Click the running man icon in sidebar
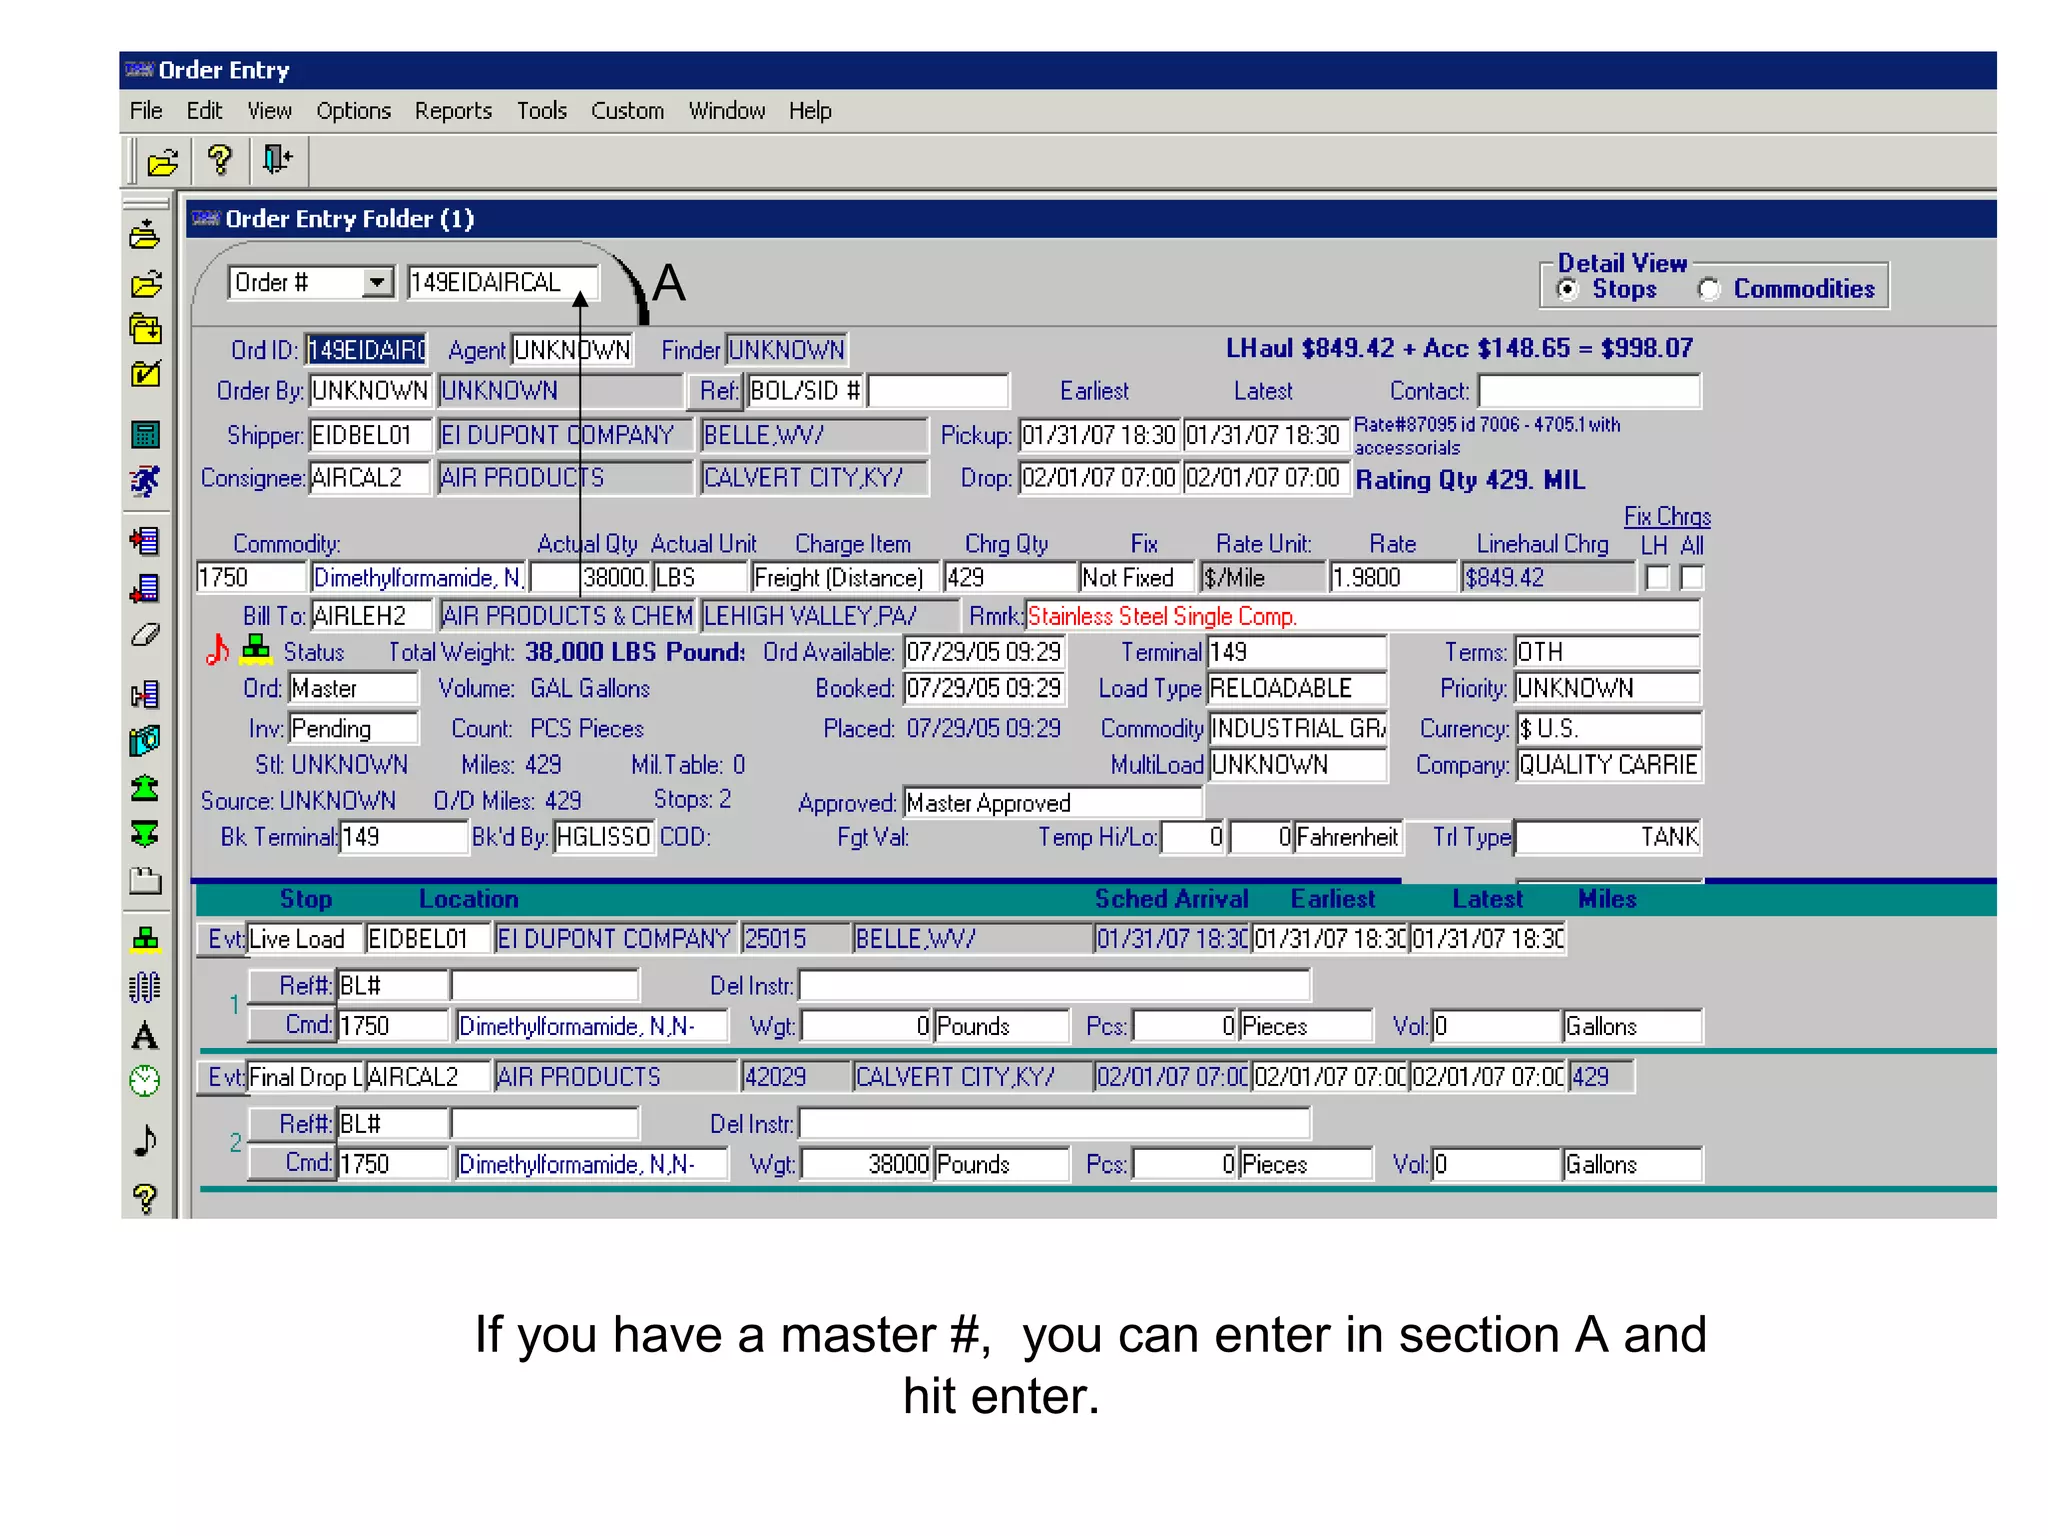This screenshot has height=1536, width=2048. click(x=145, y=481)
